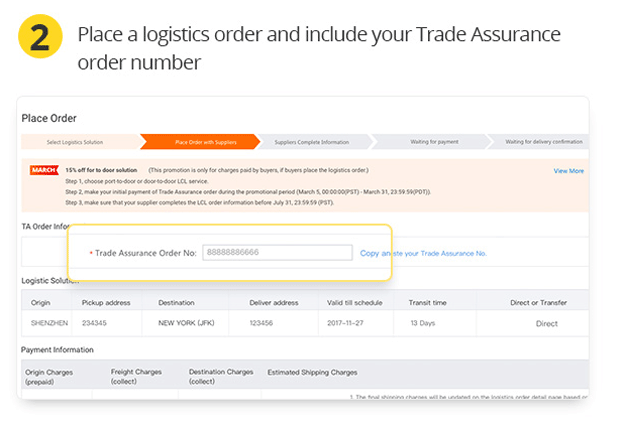The width and height of the screenshot is (626, 431).
Task: Click the Estimated Shipping Charges header
Action: click(x=312, y=373)
